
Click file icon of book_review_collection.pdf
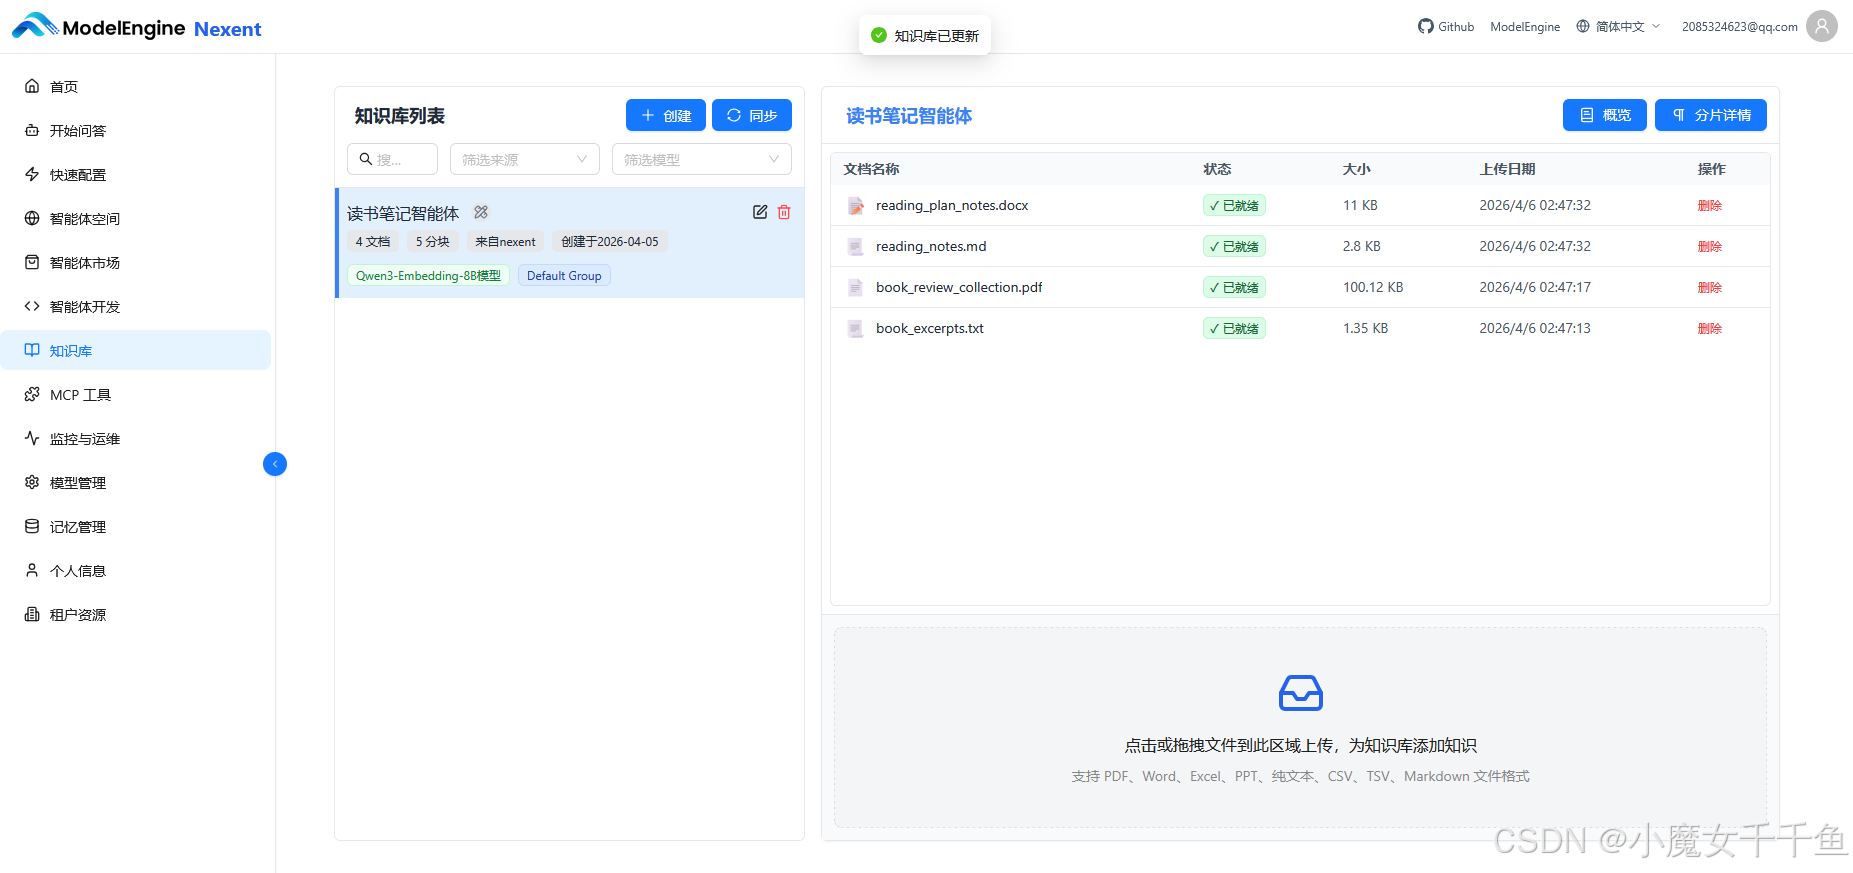coord(856,287)
